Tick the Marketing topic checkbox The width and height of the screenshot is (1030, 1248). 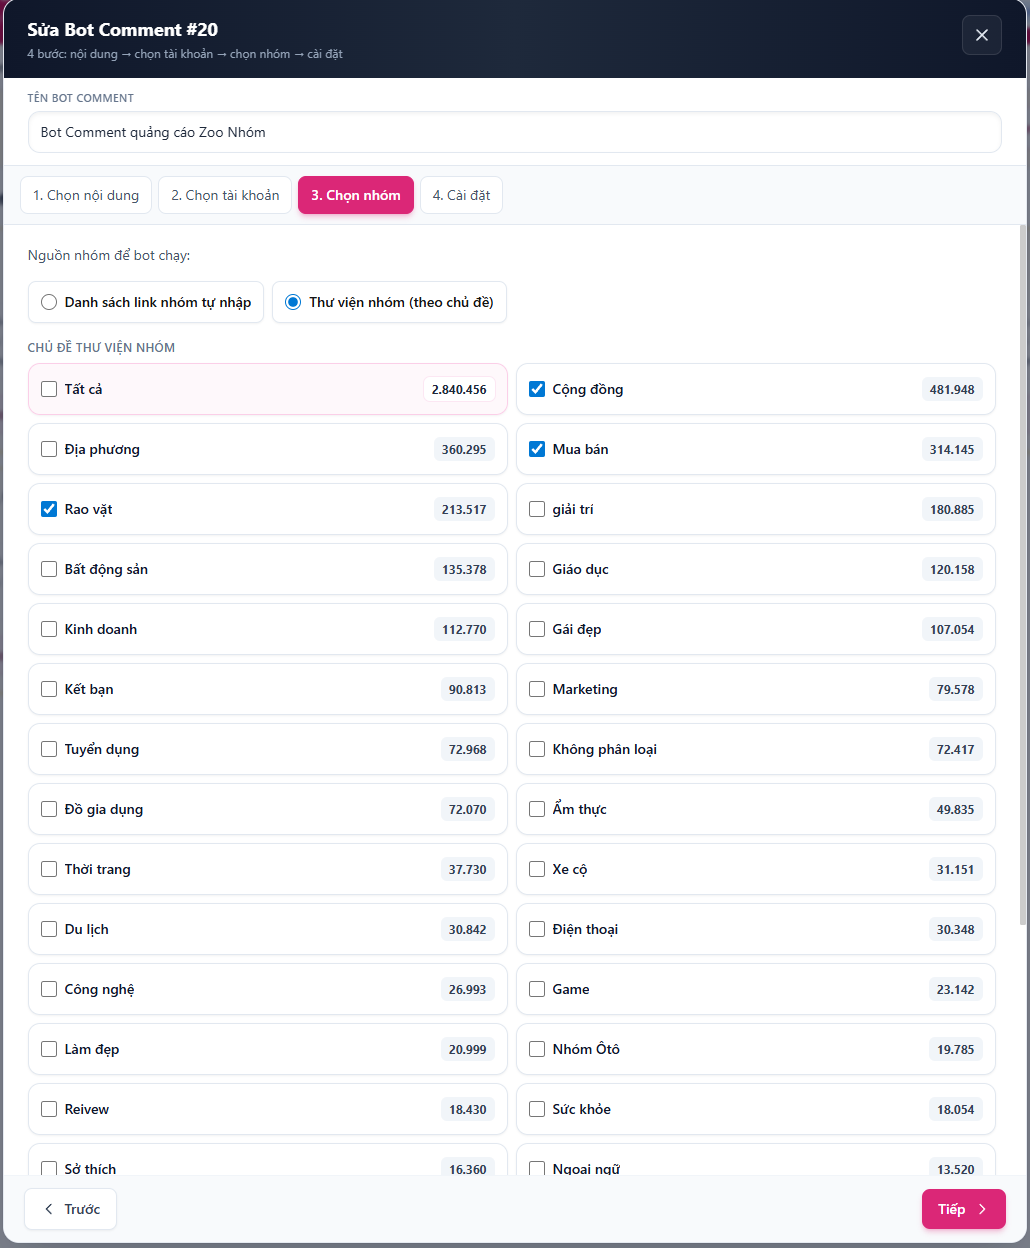(x=537, y=689)
